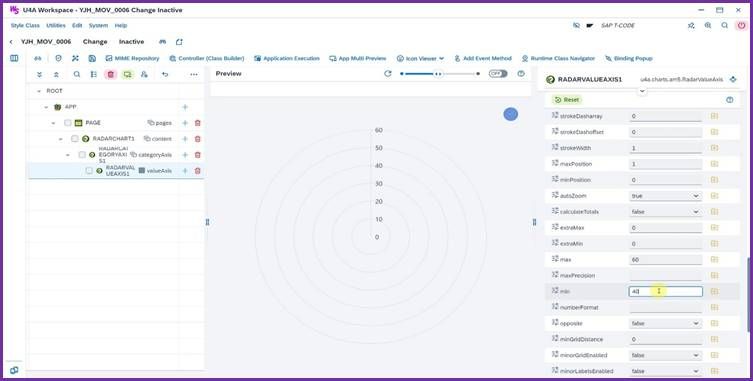Collapse the APP tree node

(46, 107)
